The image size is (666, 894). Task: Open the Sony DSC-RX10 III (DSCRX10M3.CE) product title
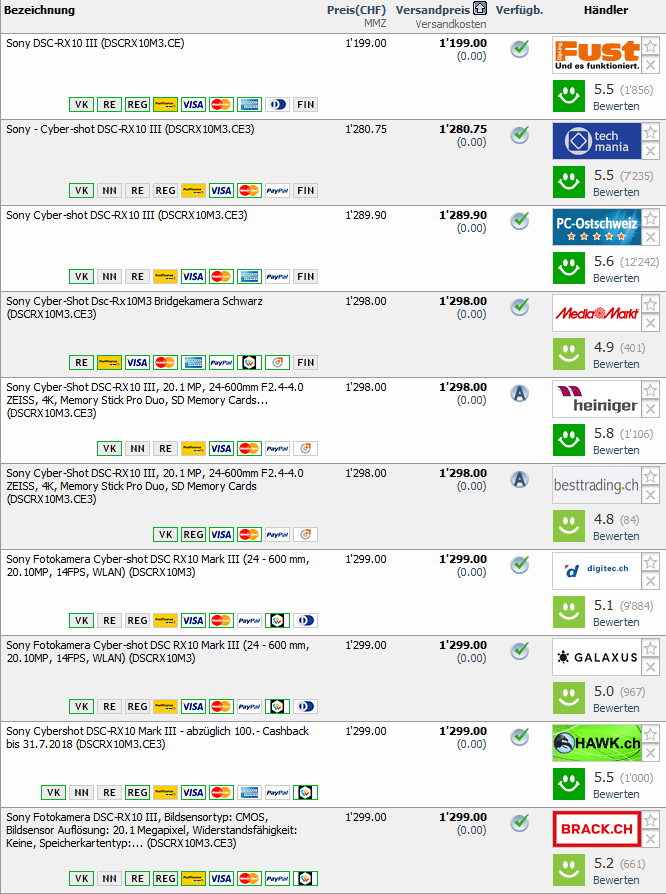95,43
